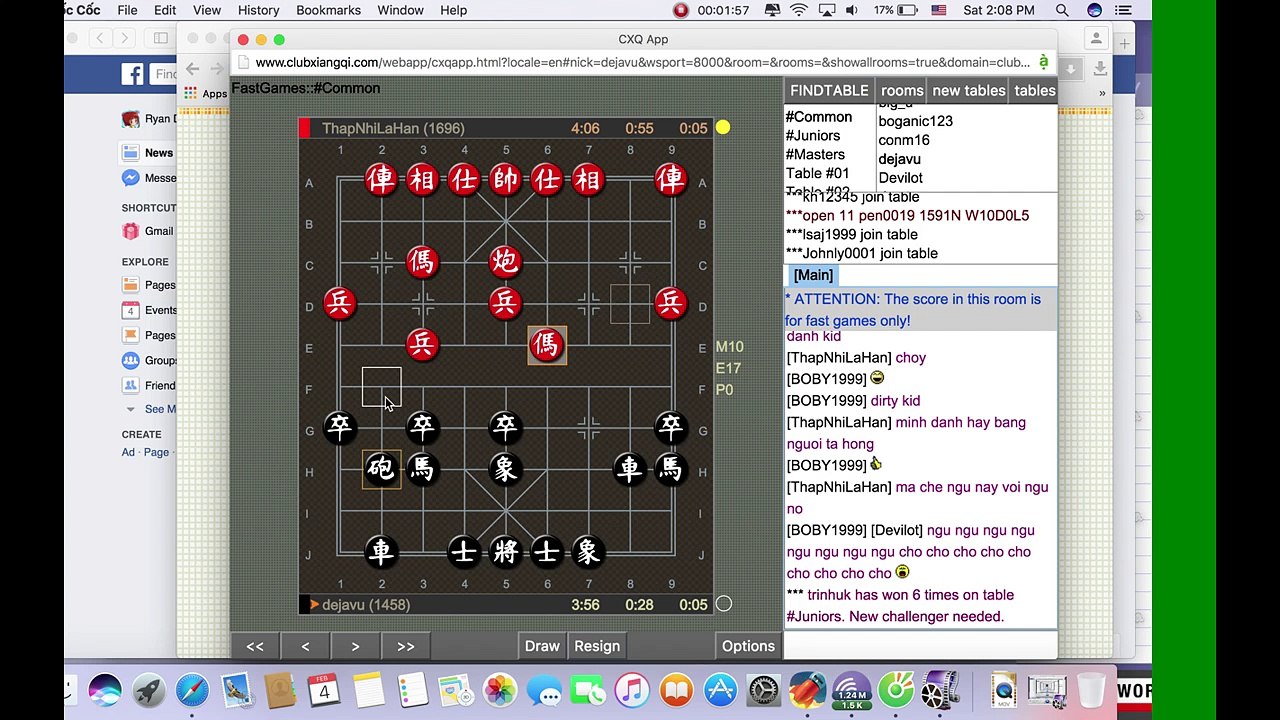Screen dimensions: 1280x720
Task: Switch to the rooms tab
Action: (x=902, y=90)
